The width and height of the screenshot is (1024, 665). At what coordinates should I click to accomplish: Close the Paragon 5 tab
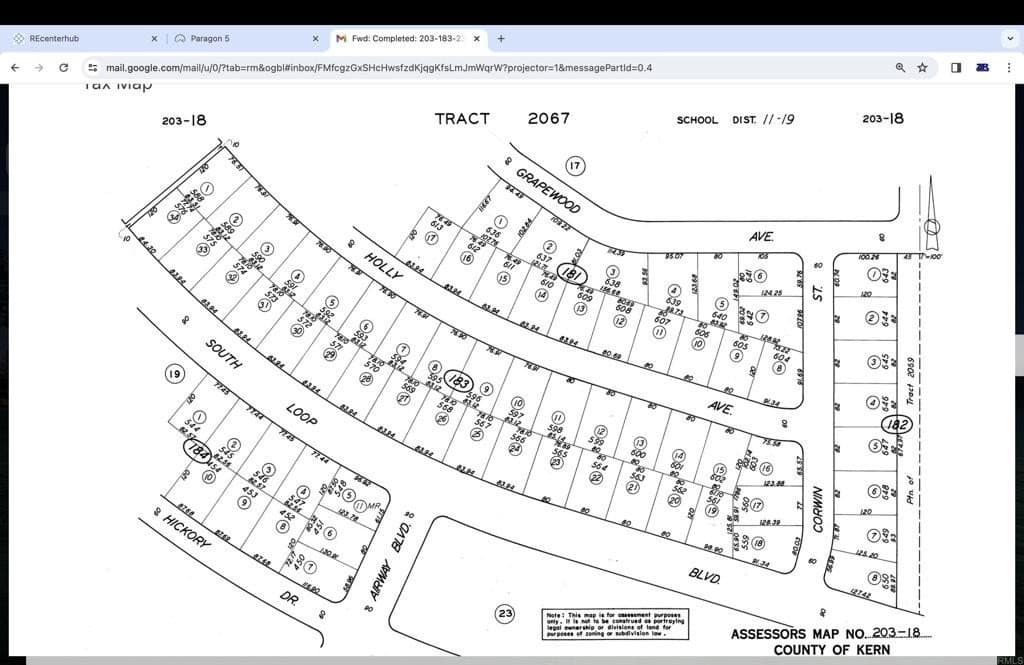[315, 38]
